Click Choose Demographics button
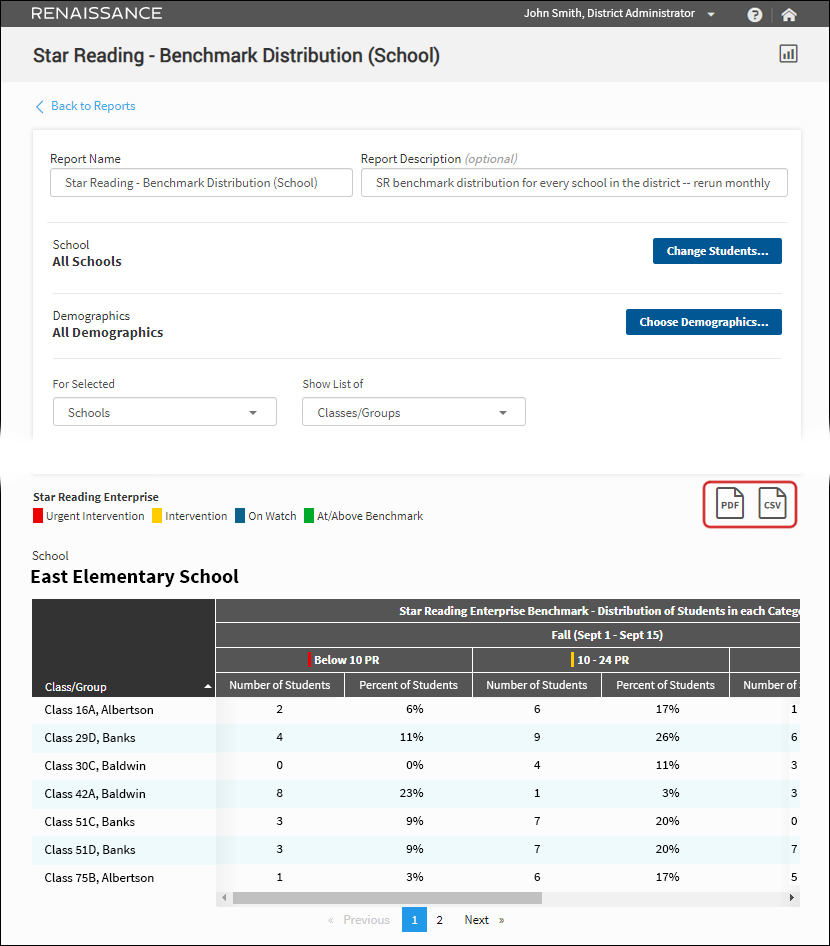Screen dimensions: 830x946 coord(704,322)
